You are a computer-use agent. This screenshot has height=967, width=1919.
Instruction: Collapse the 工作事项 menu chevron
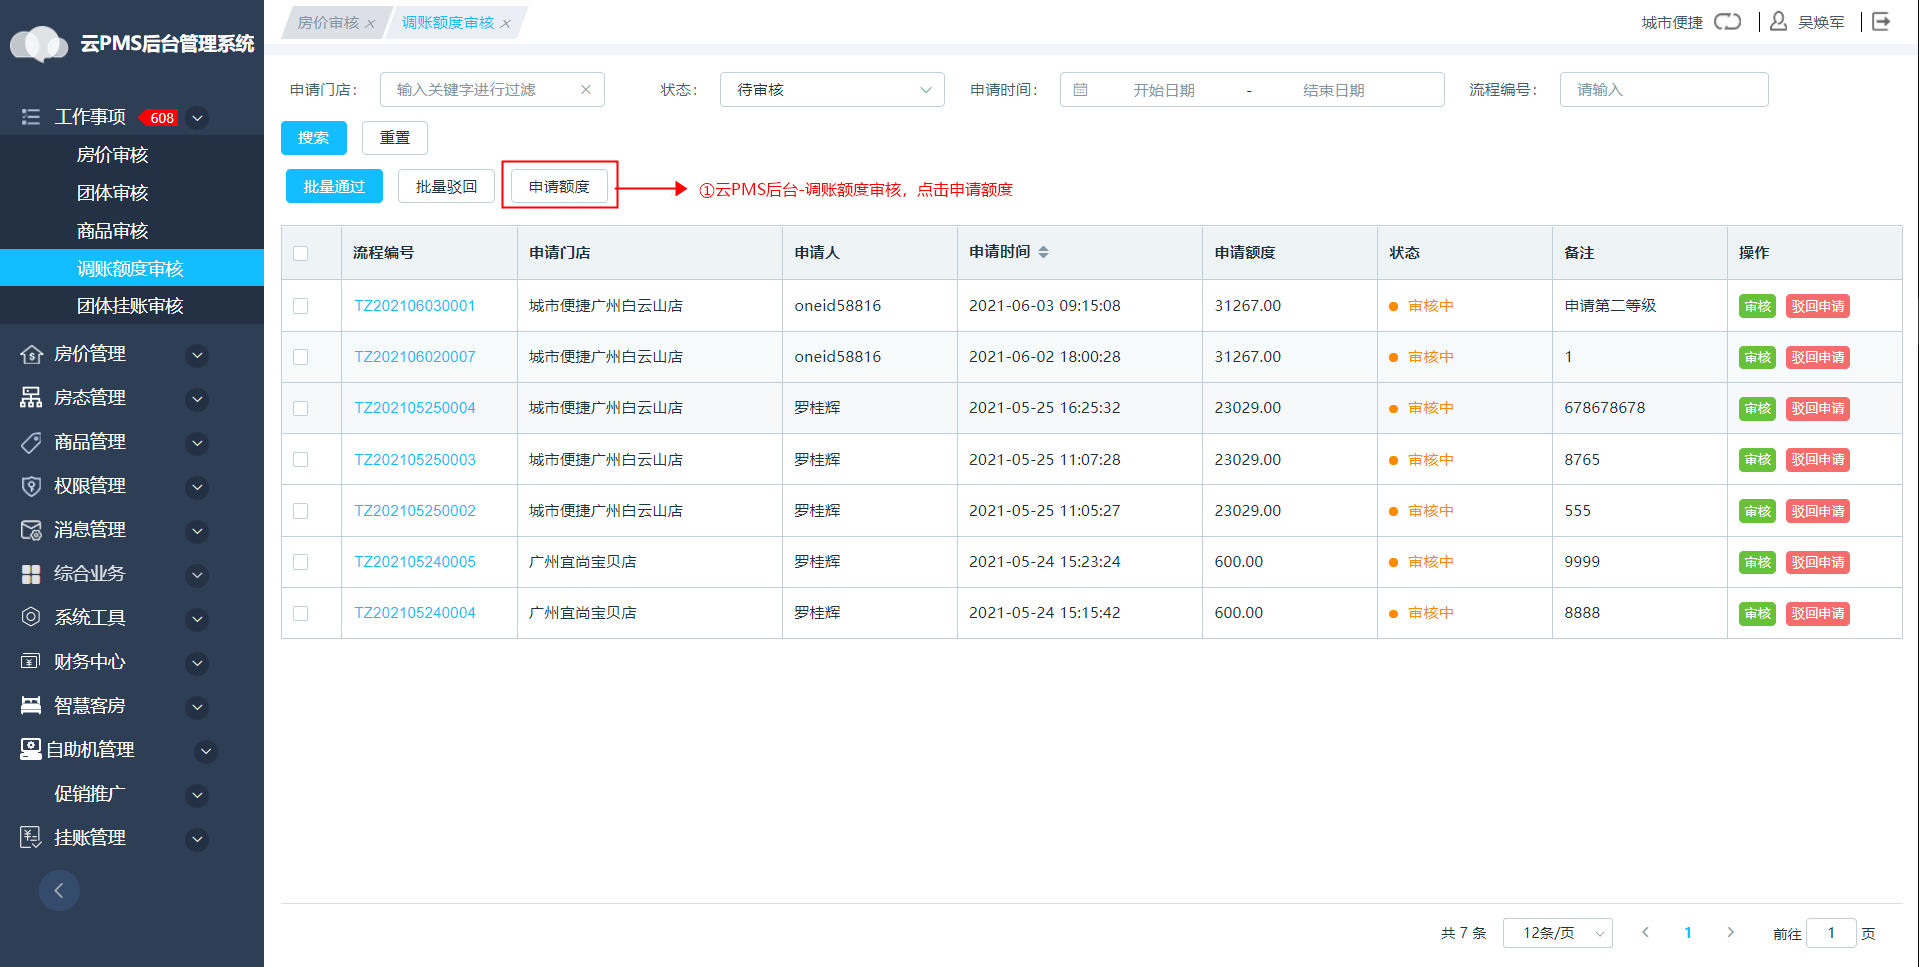pyautogui.click(x=198, y=118)
